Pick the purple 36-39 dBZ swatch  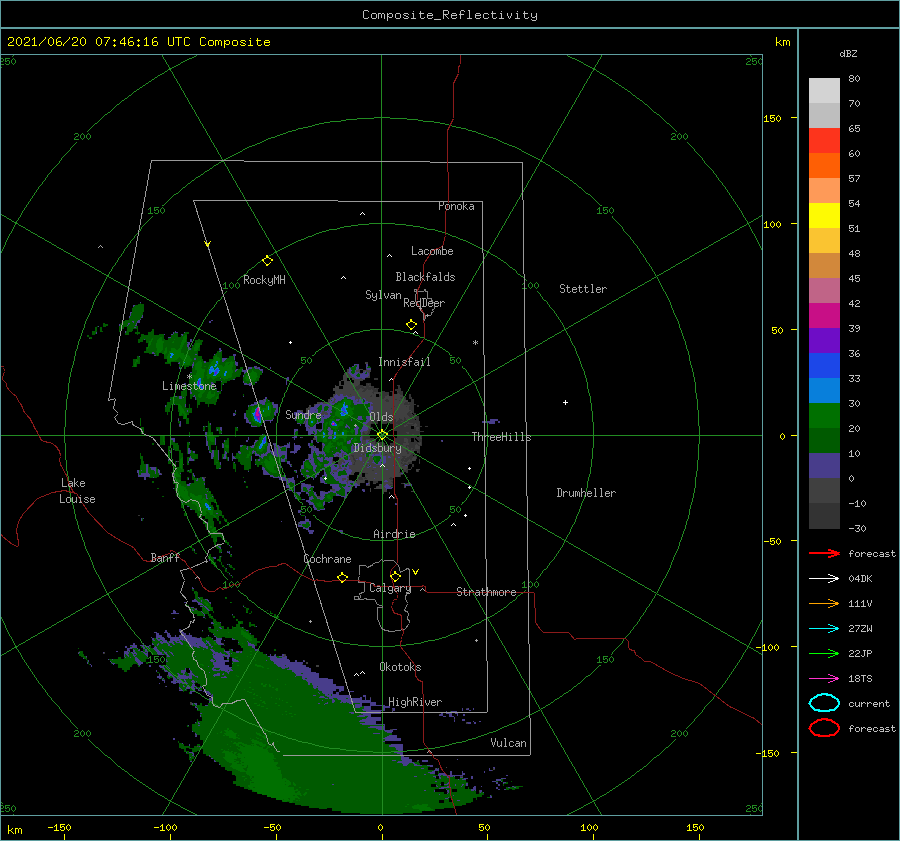(824, 340)
